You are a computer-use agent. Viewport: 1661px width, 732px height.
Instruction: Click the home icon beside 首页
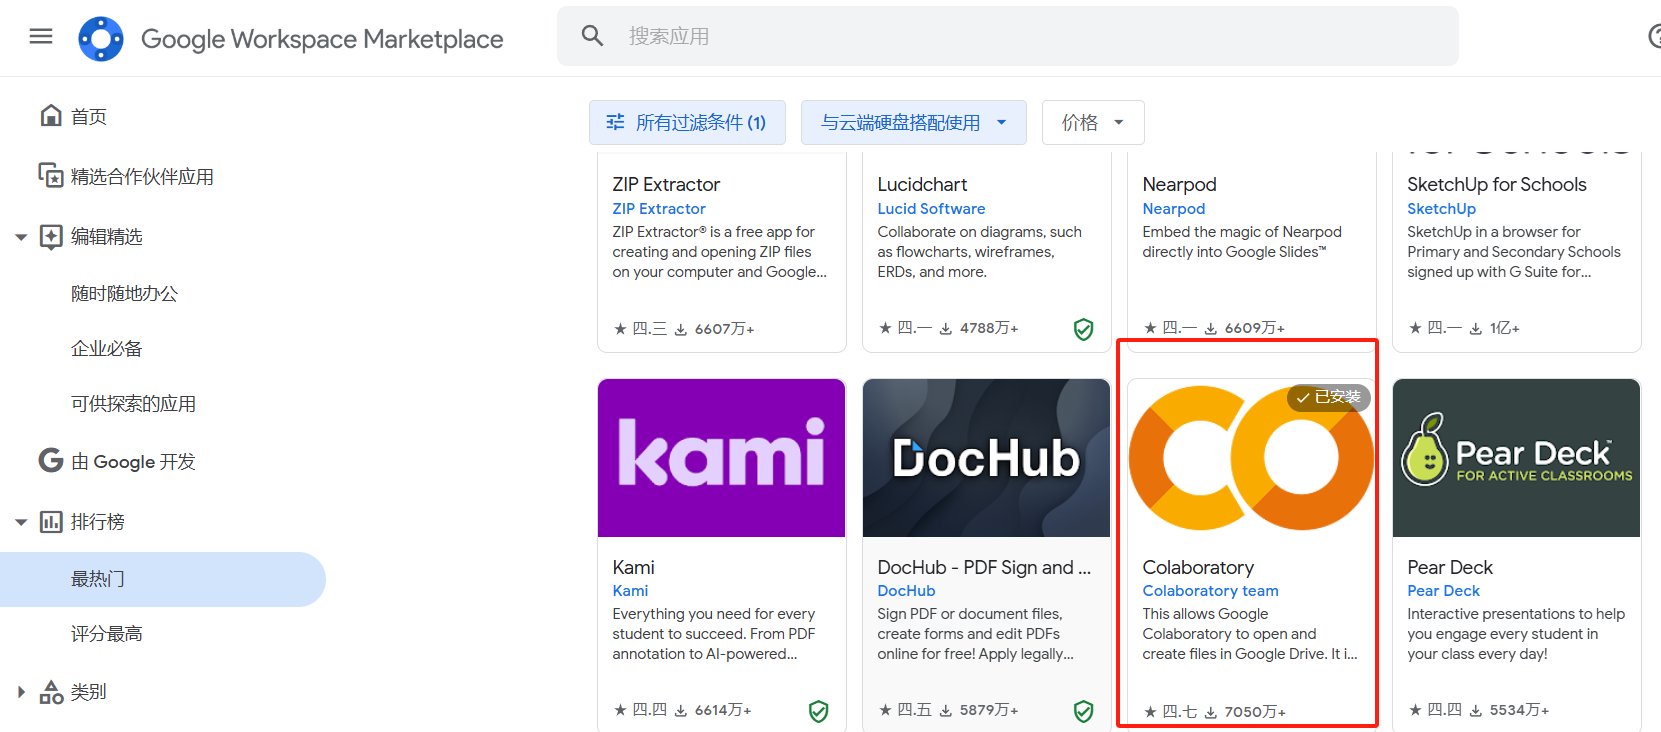51,116
